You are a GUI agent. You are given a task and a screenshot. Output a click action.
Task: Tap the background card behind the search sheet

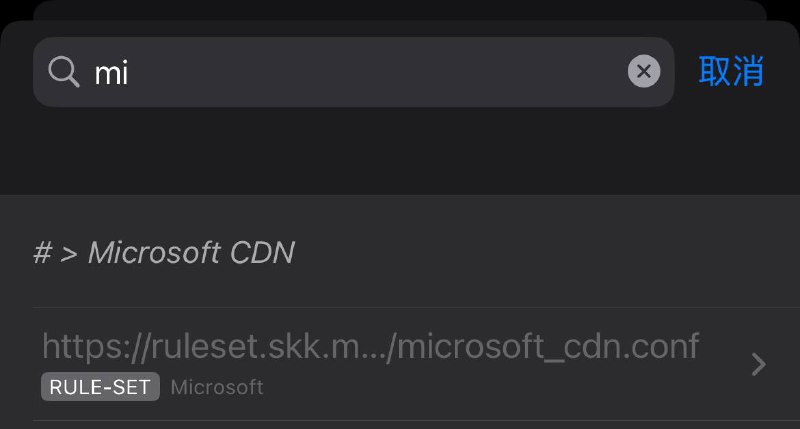pyautogui.click(x=400, y=9)
